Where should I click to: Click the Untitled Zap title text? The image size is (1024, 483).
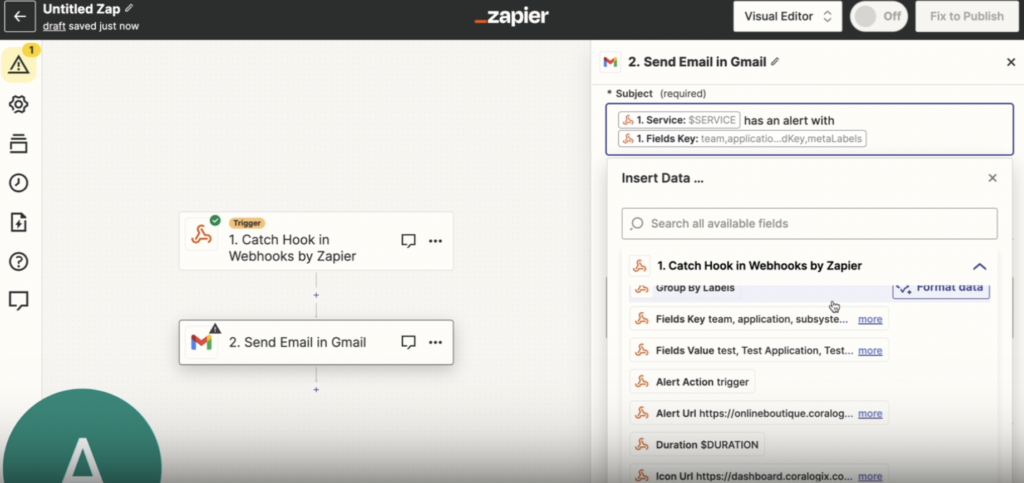(82, 9)
